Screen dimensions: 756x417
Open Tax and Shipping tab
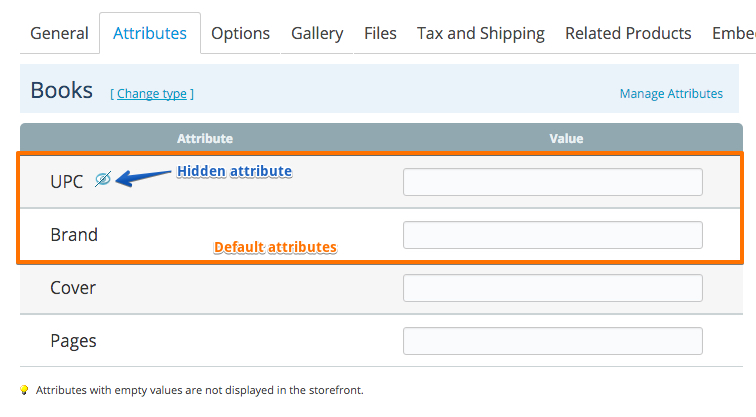pyautogui.click(x=481, y=33)
